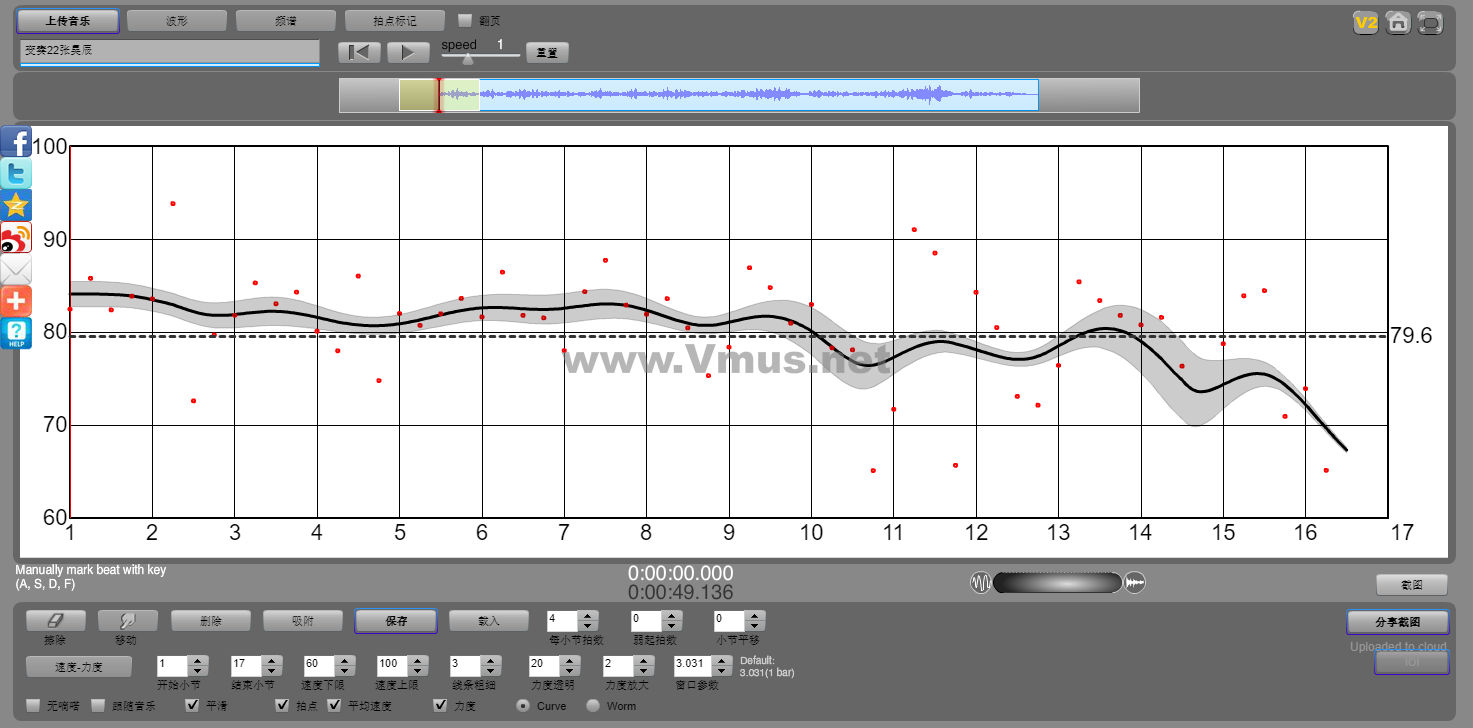
Task: Click the gradient slider between waveform icons
Action: coord(1058,582)
